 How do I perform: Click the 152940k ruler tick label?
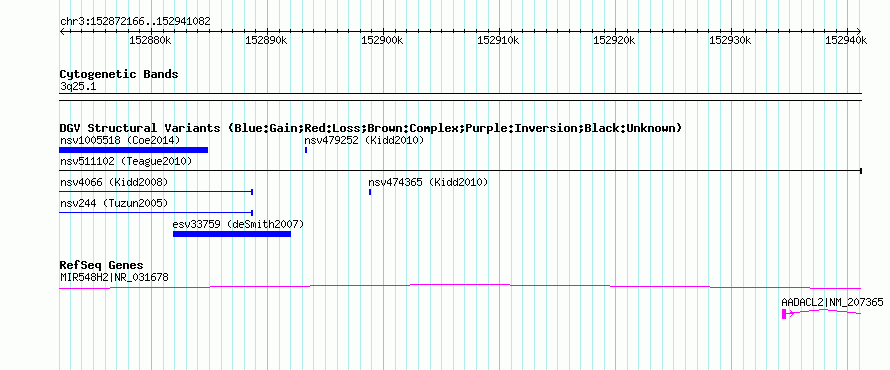coord(846,40)
